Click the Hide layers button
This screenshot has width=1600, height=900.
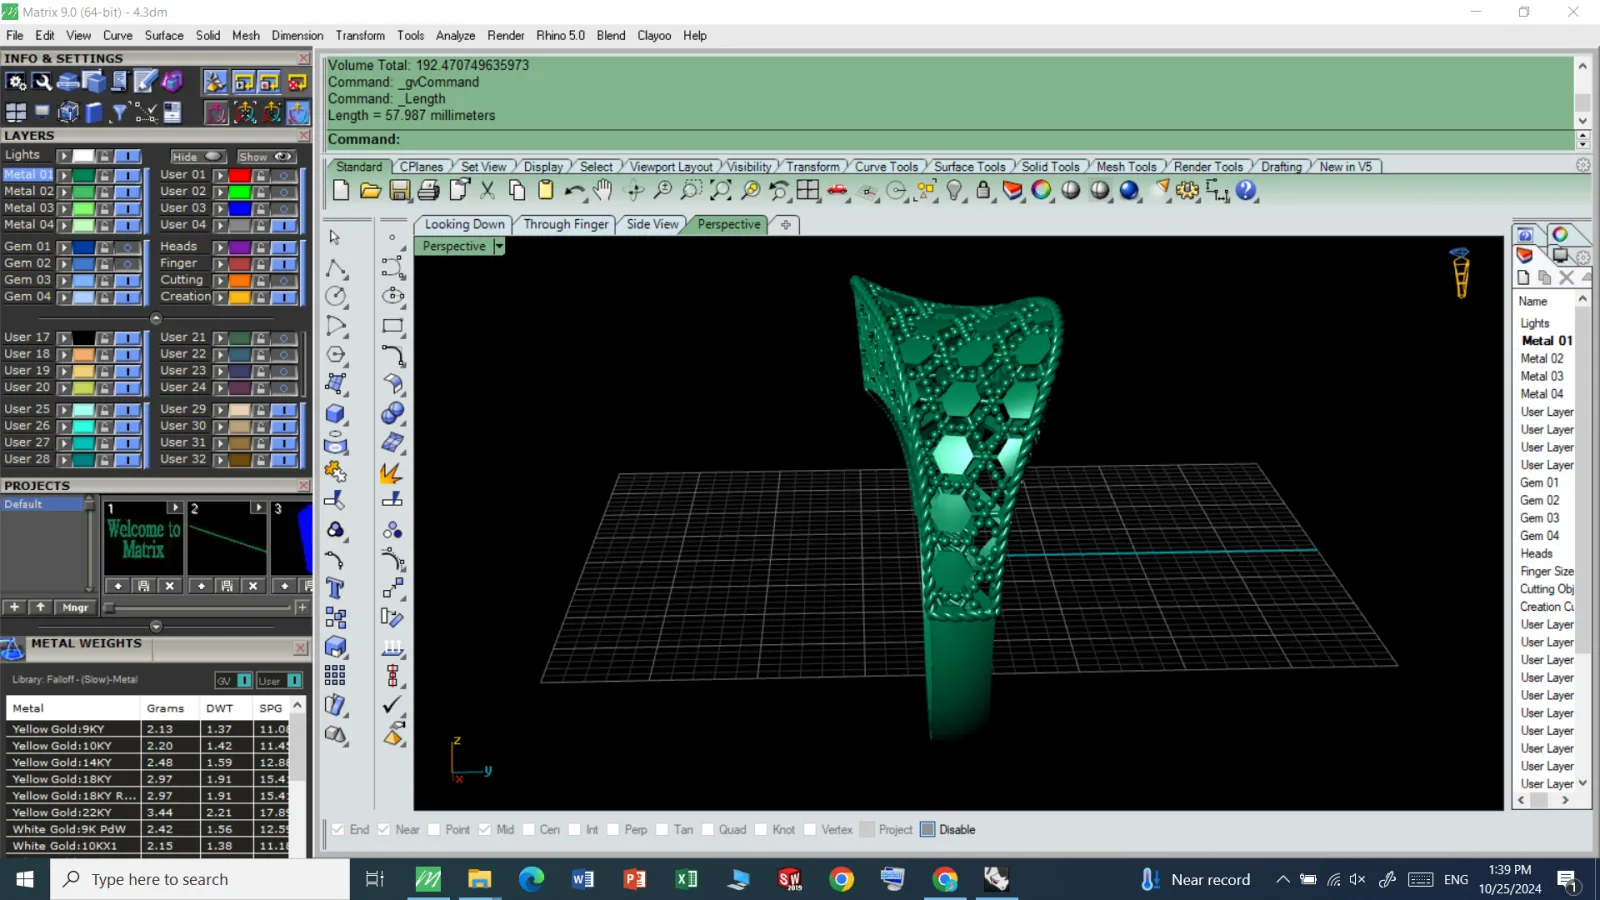(196, 156)
